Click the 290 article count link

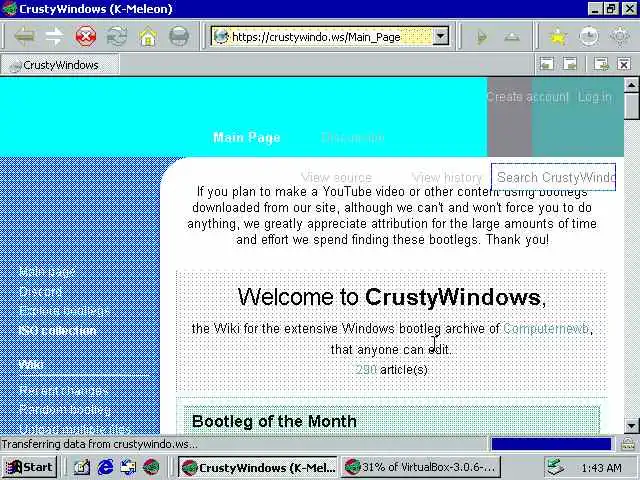coord(366,370)
